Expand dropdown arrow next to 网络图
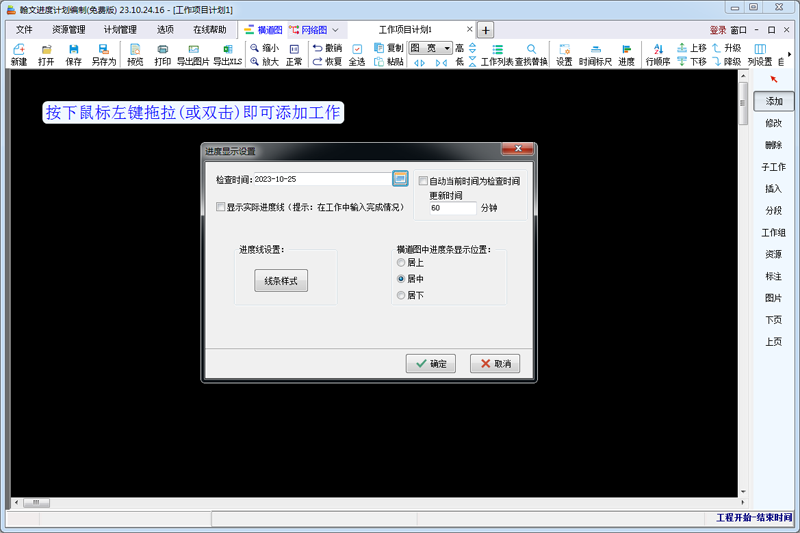The width and height of the screenshot is (800, 533). 335,30
